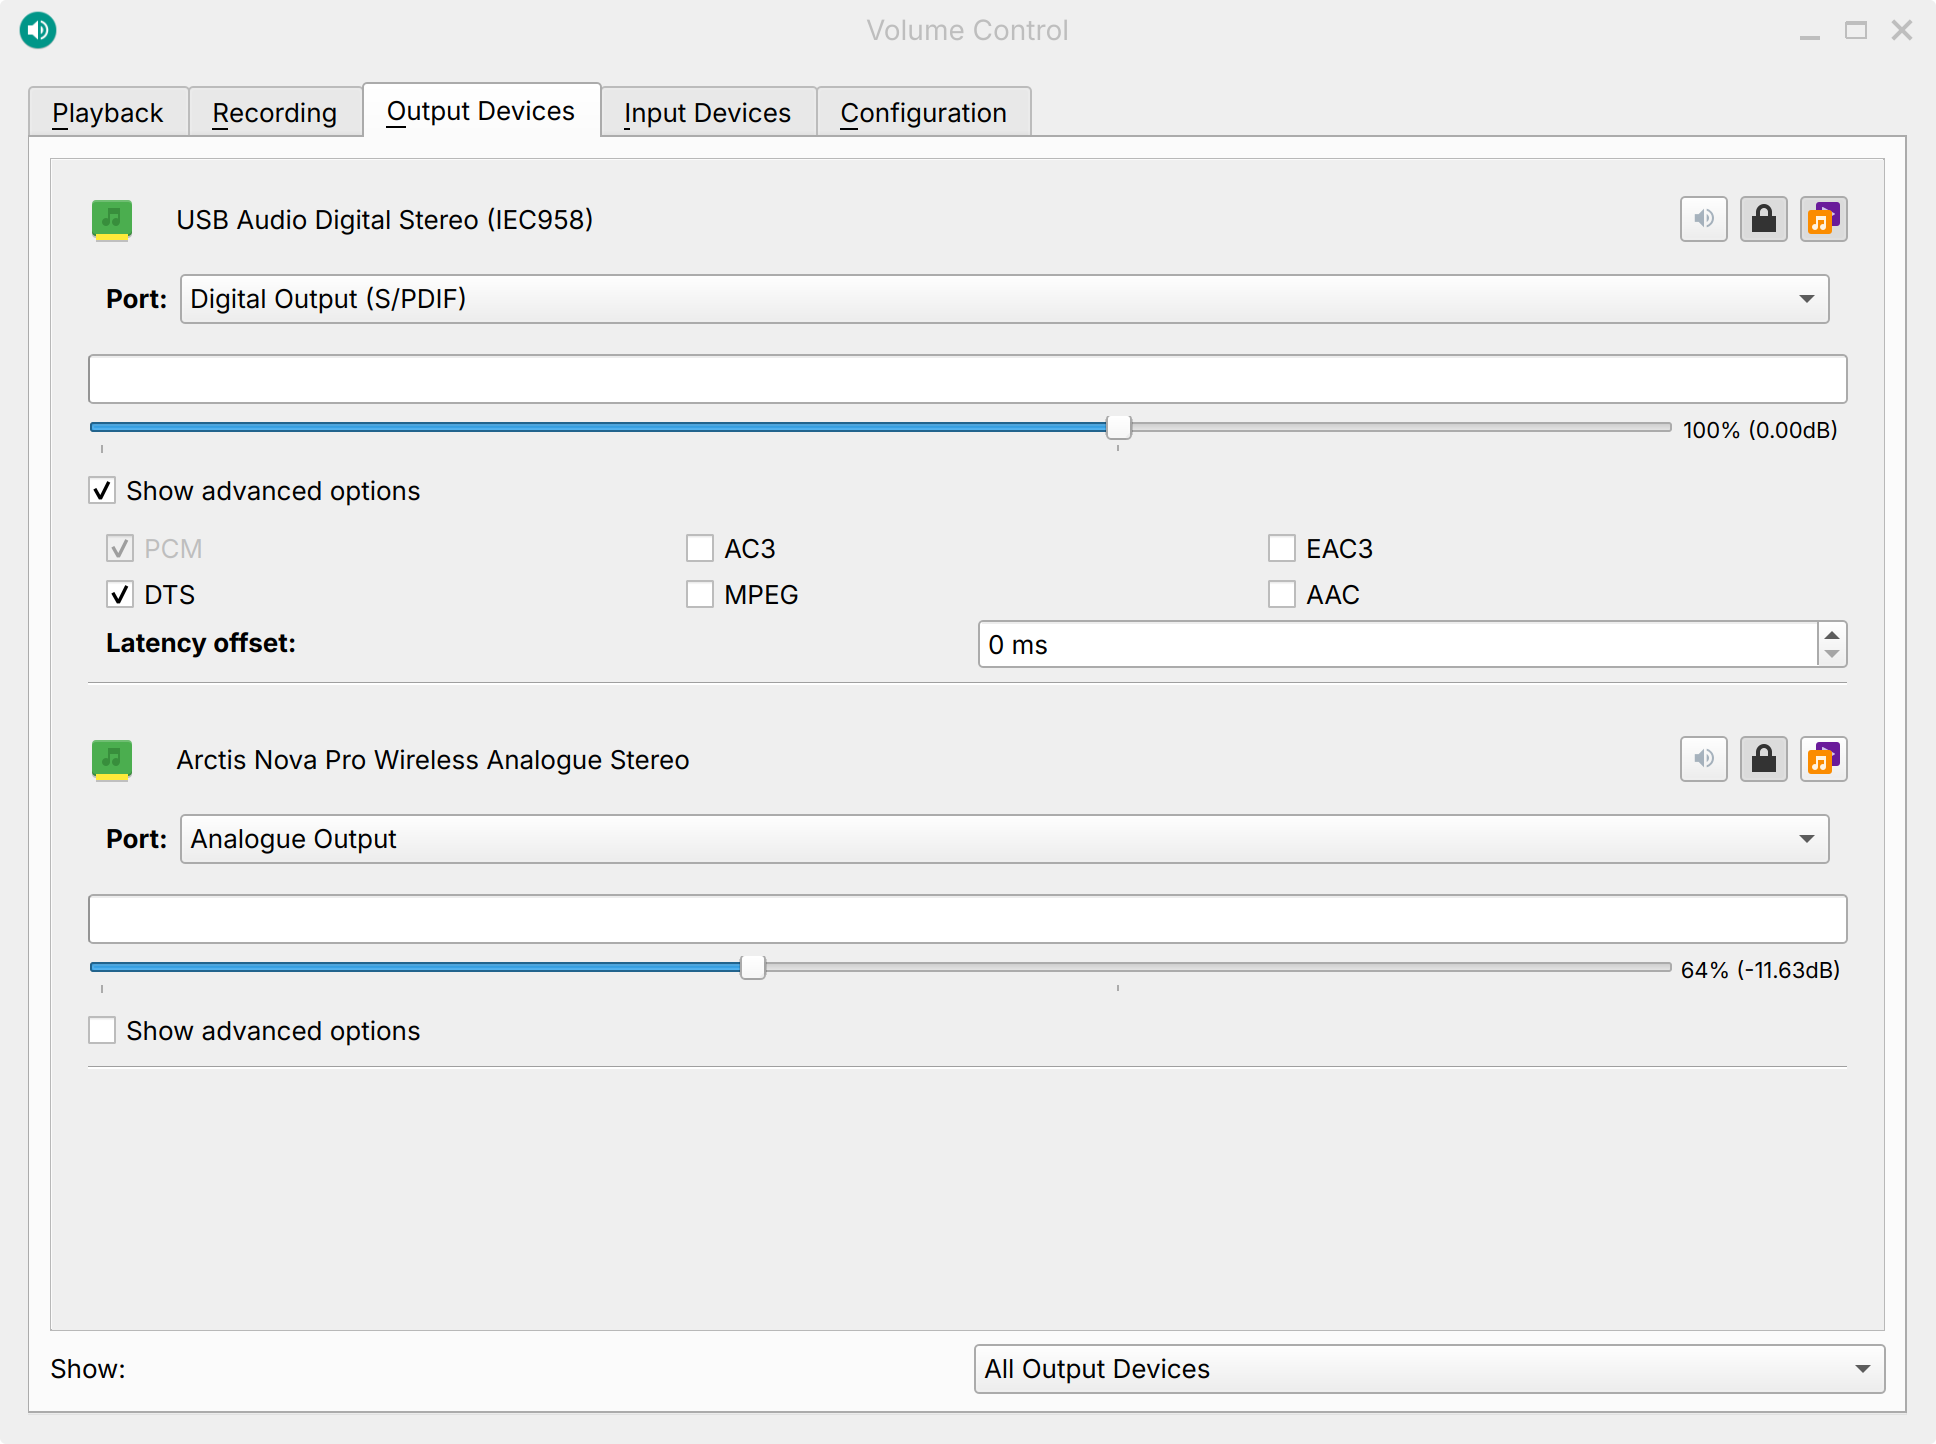The width and height of the screenshot is (1936, 1444).
Task: Click the Arctis Nova Pro volume slider handle
Action: pos(753,967)
